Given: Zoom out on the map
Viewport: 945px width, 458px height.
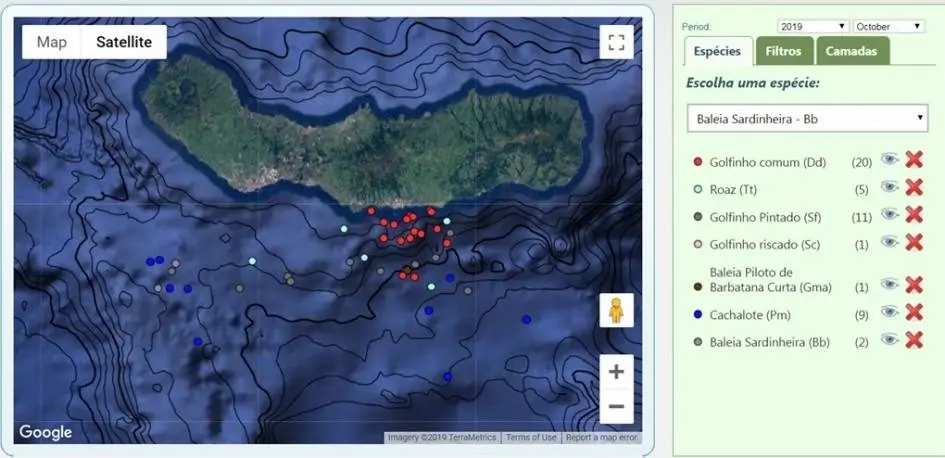Looking at the screenshot, I should click(x=616, y=406).
